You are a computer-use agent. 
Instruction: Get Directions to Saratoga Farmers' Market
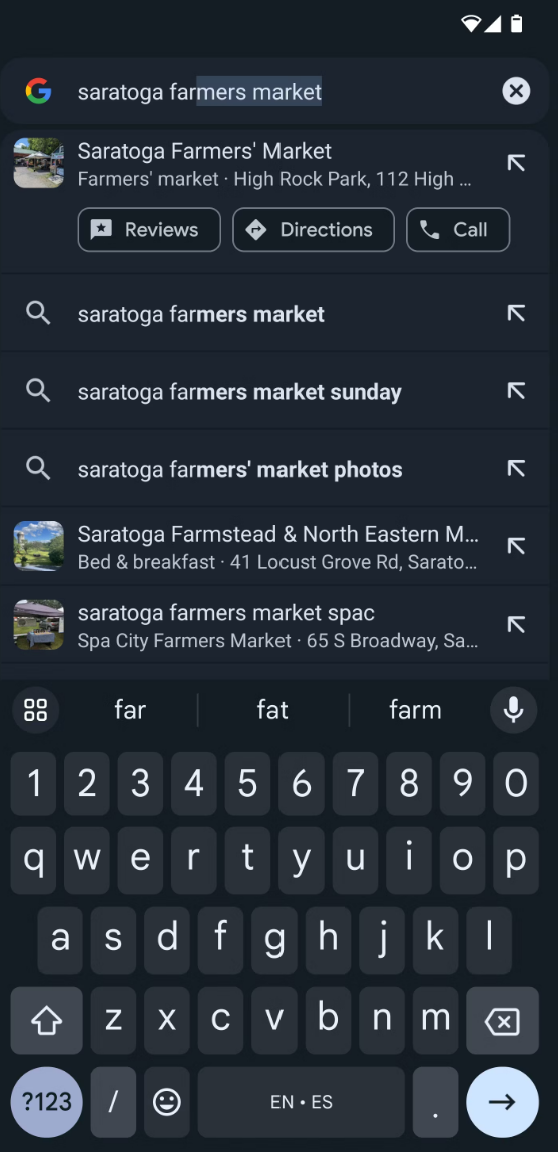point(314,230)
